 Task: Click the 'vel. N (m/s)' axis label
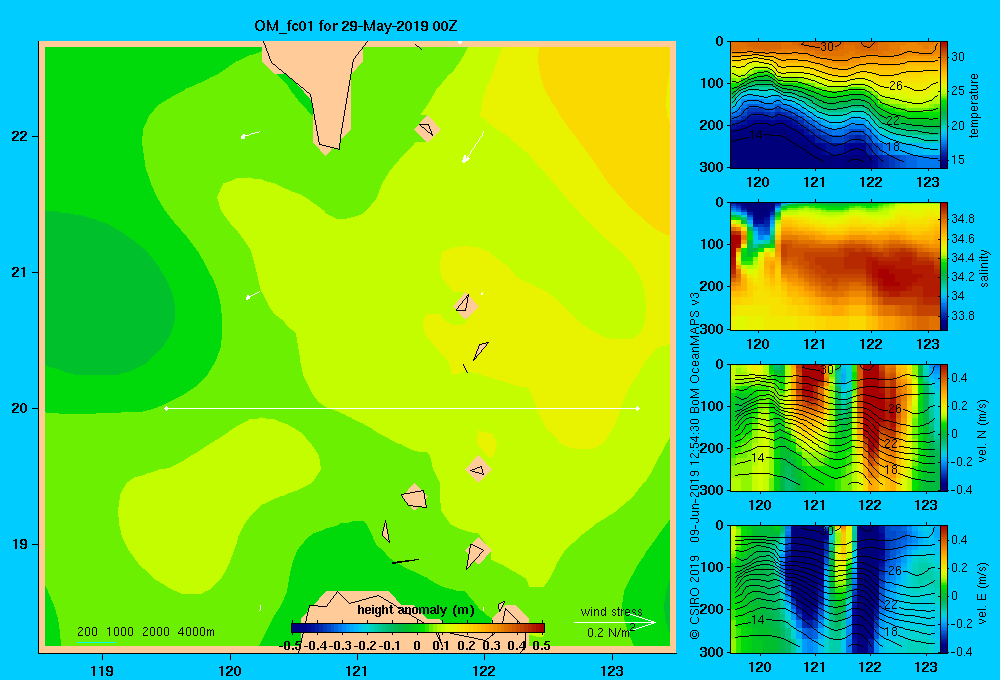983,430
